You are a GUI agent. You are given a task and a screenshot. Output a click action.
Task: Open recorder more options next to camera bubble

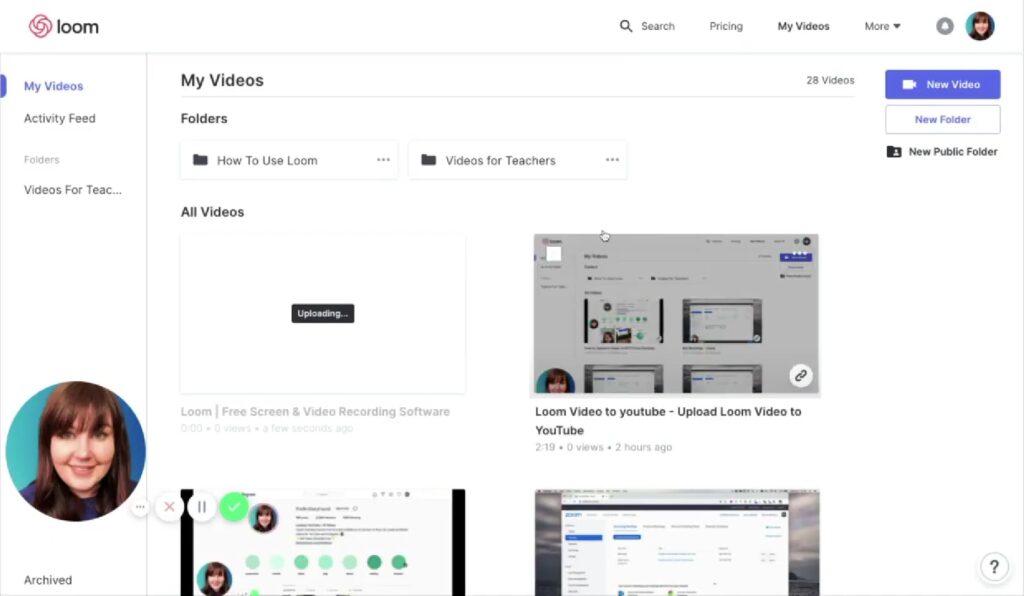tap(140, 507)
